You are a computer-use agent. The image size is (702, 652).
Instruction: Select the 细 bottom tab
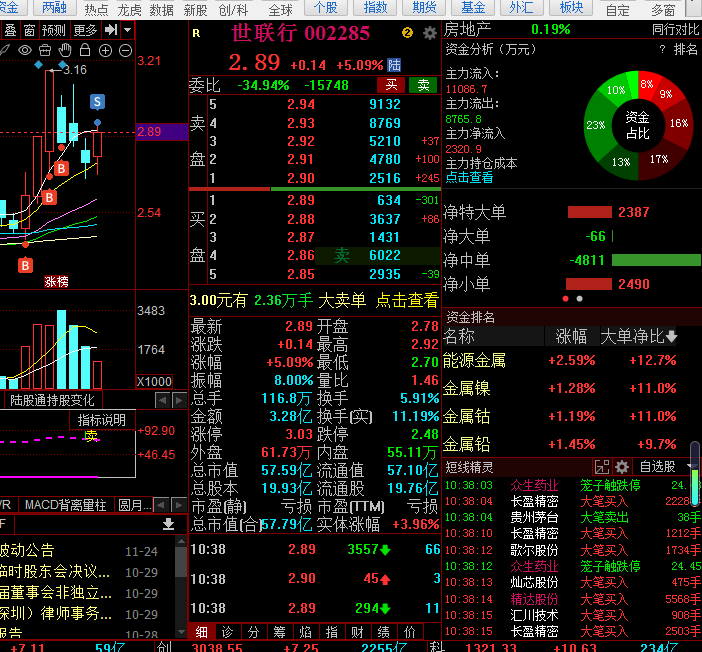201,632
